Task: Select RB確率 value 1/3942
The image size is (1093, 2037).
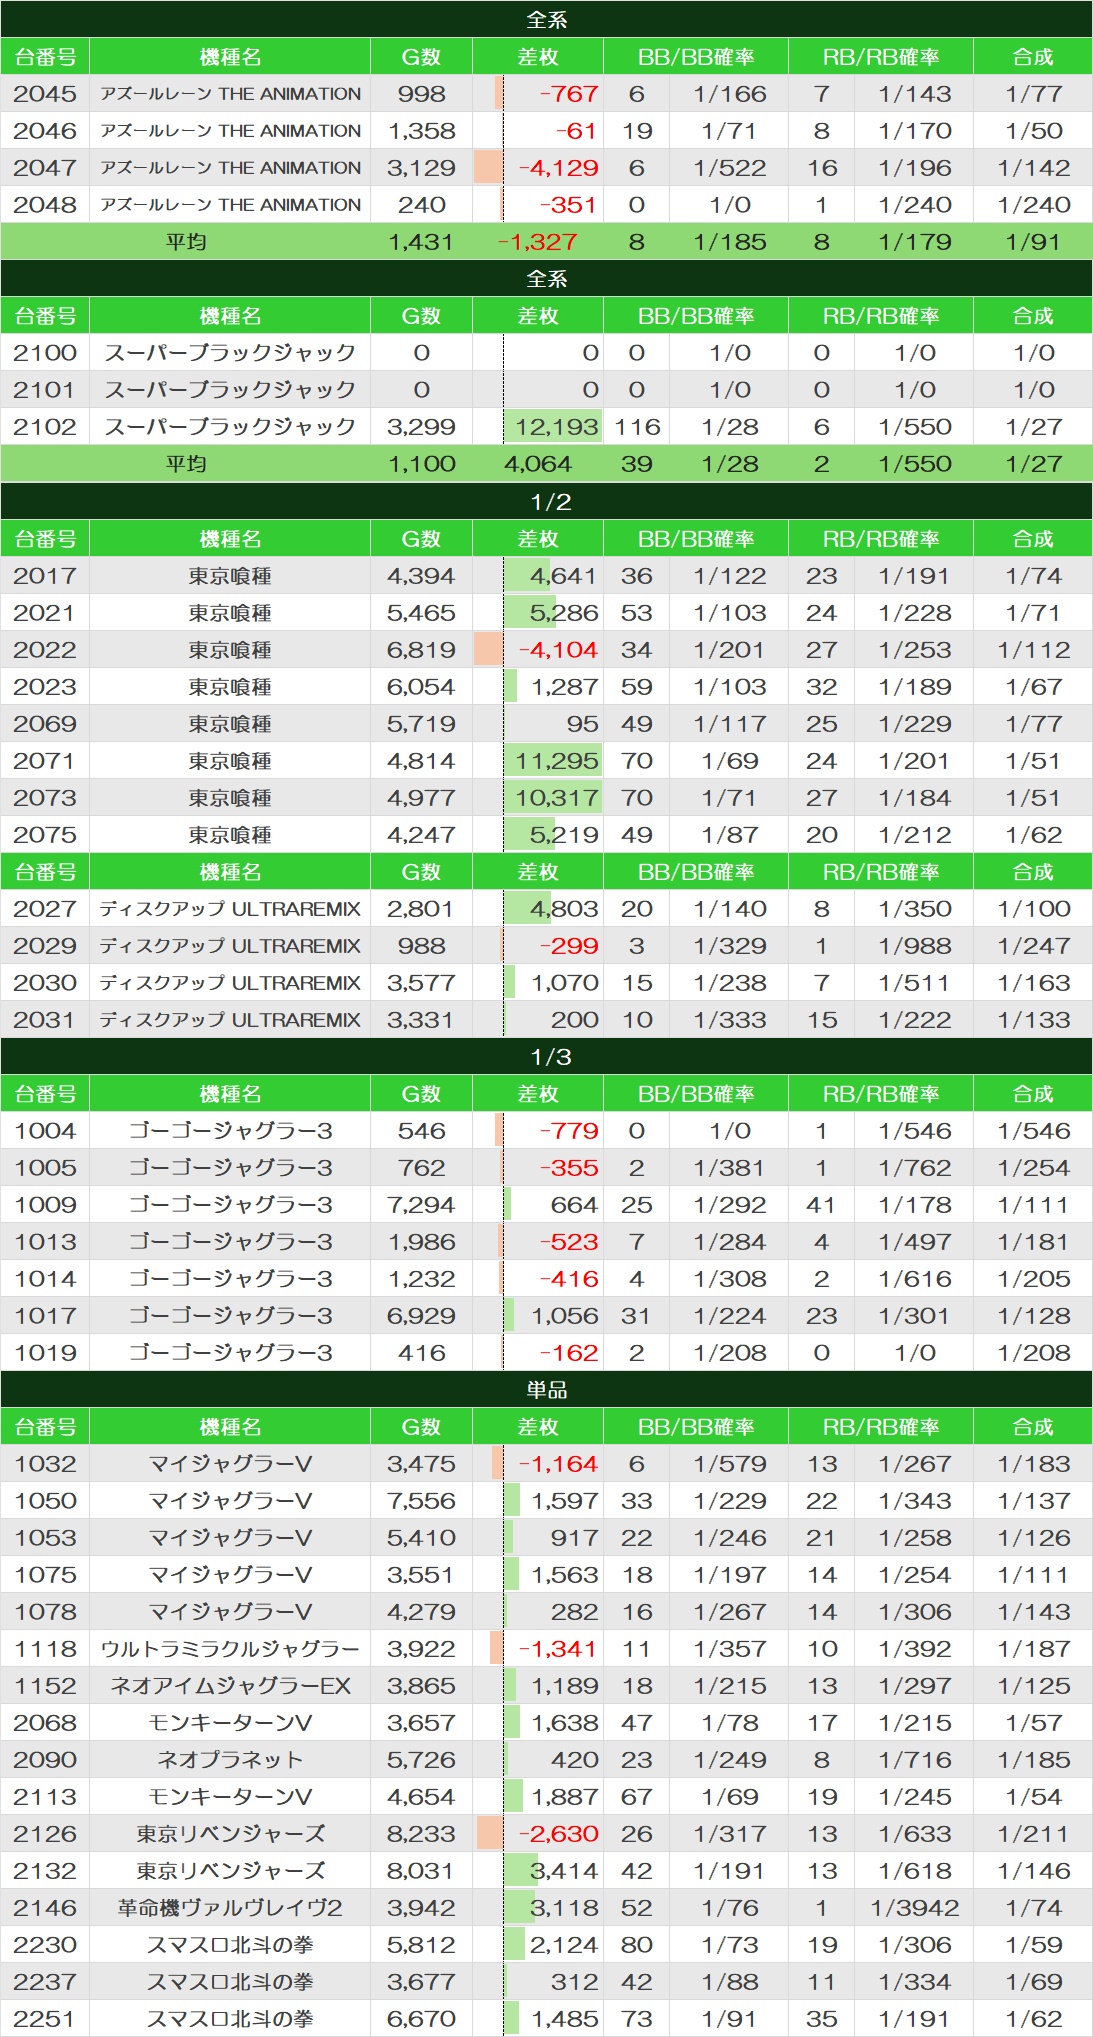Action: pos(915,1908)
